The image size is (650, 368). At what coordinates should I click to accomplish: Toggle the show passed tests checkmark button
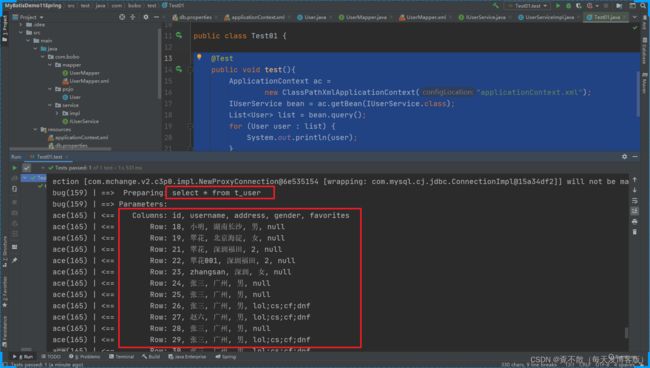click(27, 168)
